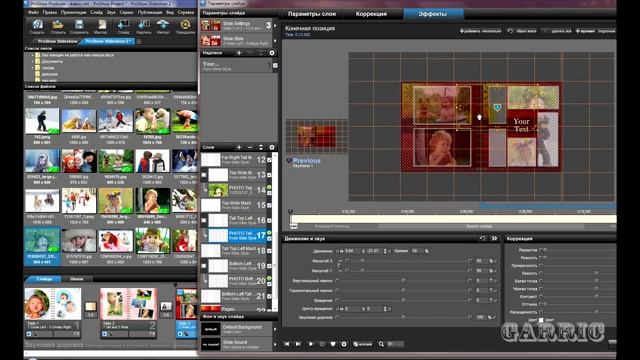Enable the Яркость correction checkbox
The height and width of the screenshot is (360, 640).
[x=541, y=273]
